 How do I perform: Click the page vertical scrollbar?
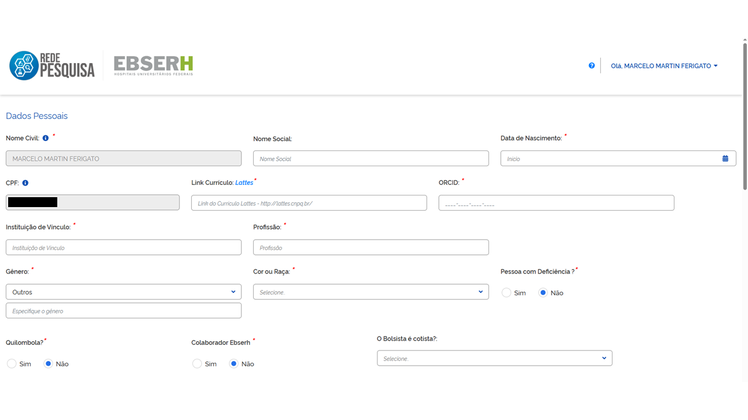click(x=745, y=116)
